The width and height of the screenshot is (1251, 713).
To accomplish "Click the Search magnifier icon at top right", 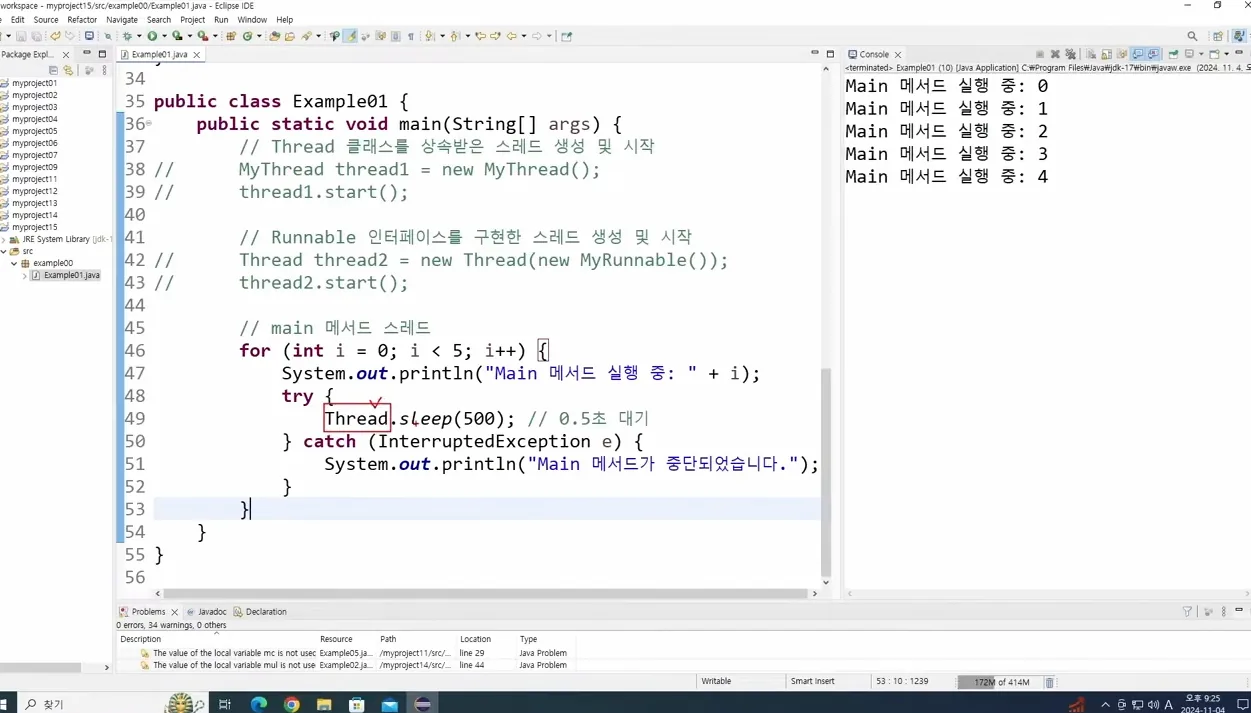I will (1192, 36).
